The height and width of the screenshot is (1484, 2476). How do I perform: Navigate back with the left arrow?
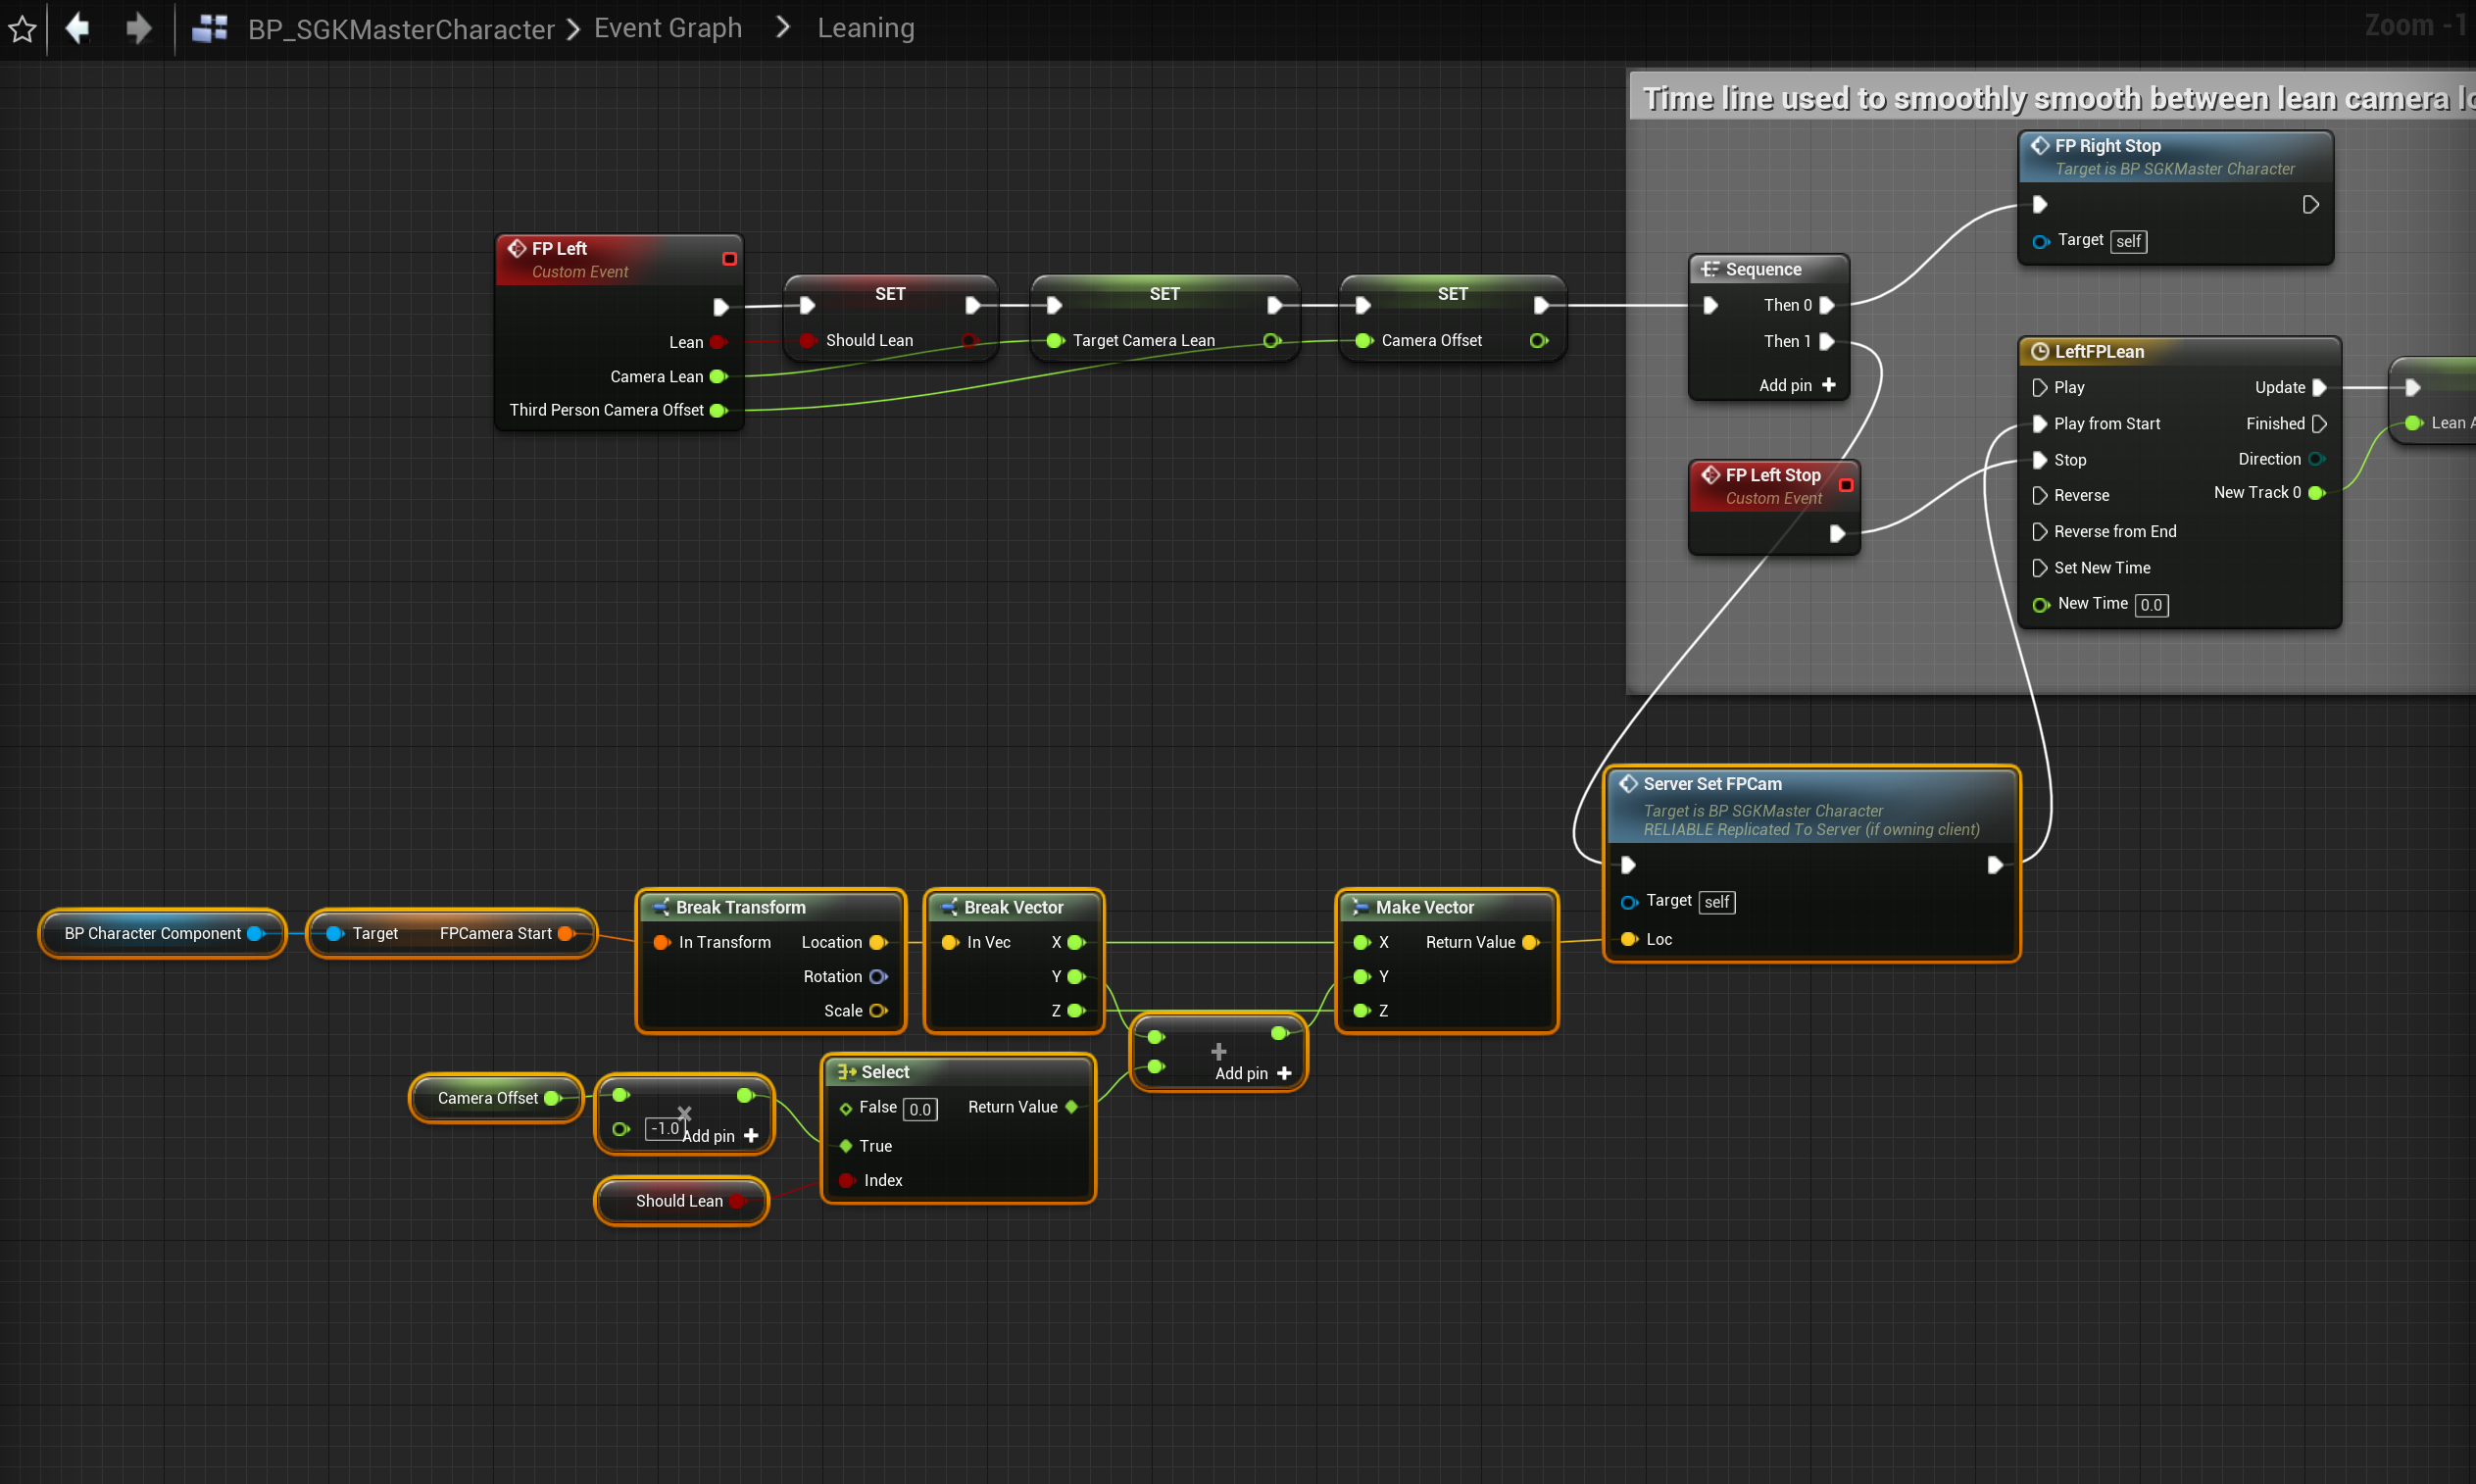pos(77,28)
